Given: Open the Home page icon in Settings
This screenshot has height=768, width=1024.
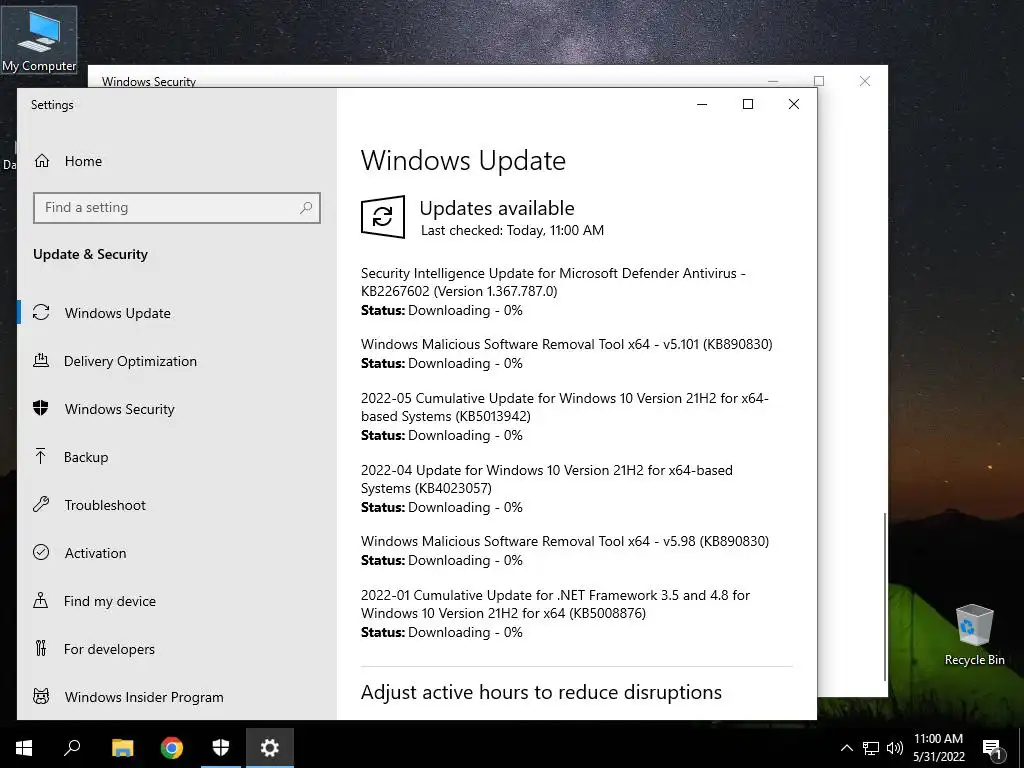Looking at the screenshot, I should point(42,161).
